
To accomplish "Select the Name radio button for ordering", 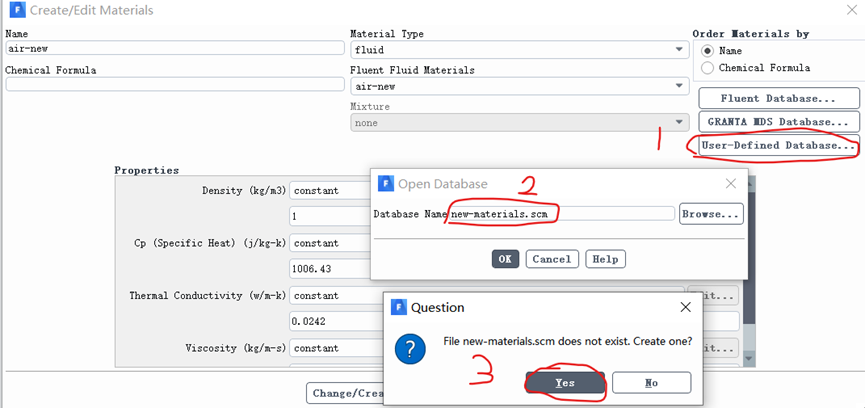I will (x=708, y=51).
